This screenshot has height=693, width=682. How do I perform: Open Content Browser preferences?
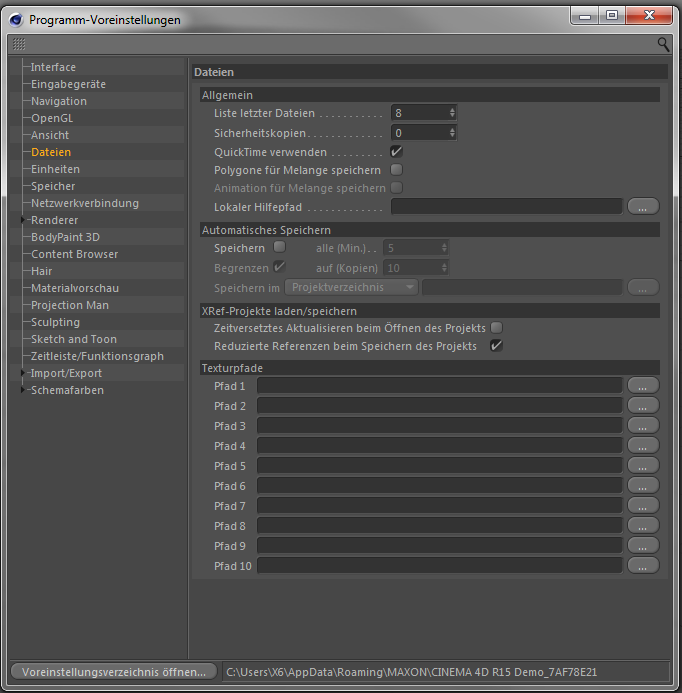point(74,254)
